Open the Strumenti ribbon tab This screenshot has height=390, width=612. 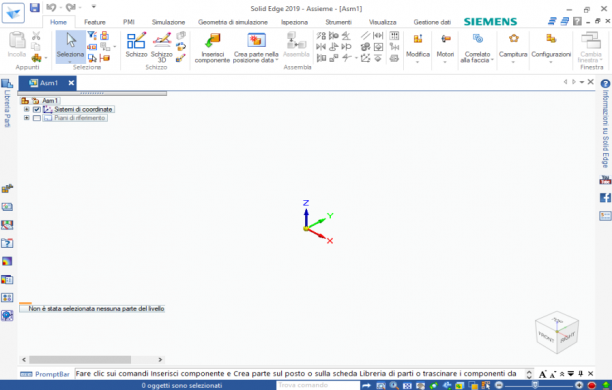[x=338, y=22]
